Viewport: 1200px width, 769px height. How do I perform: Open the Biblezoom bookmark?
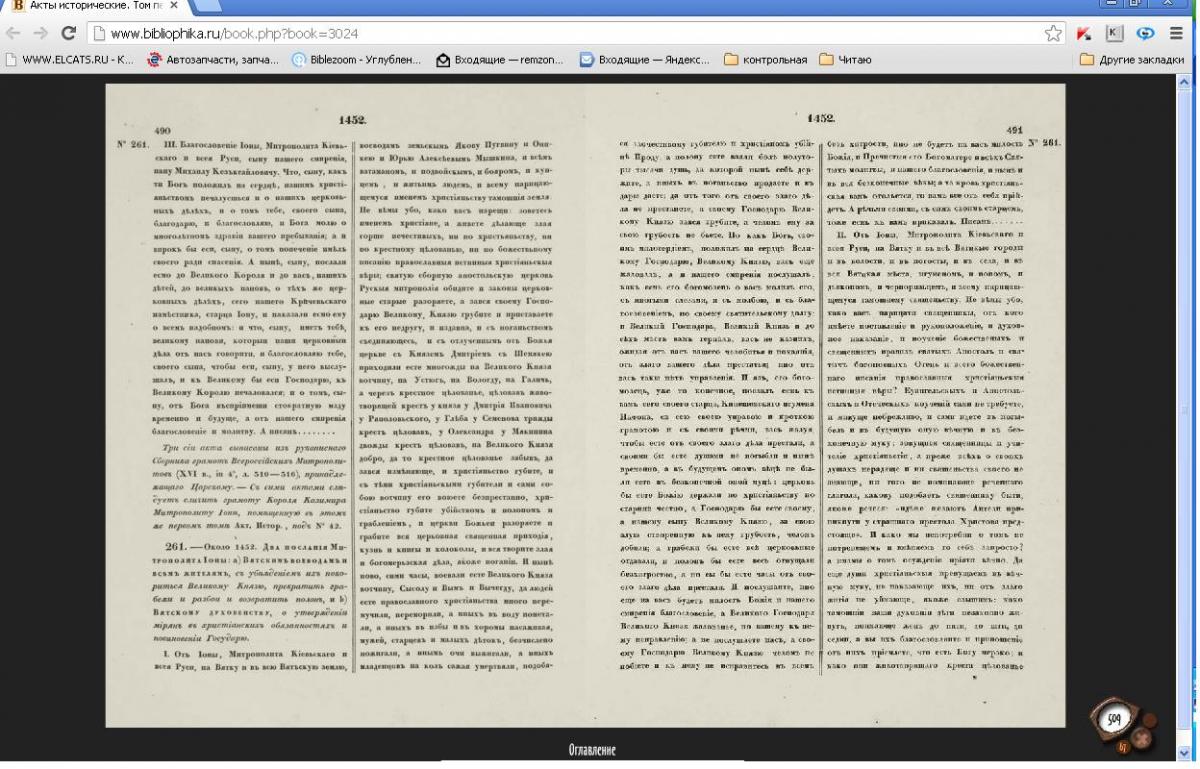point(347,59)
